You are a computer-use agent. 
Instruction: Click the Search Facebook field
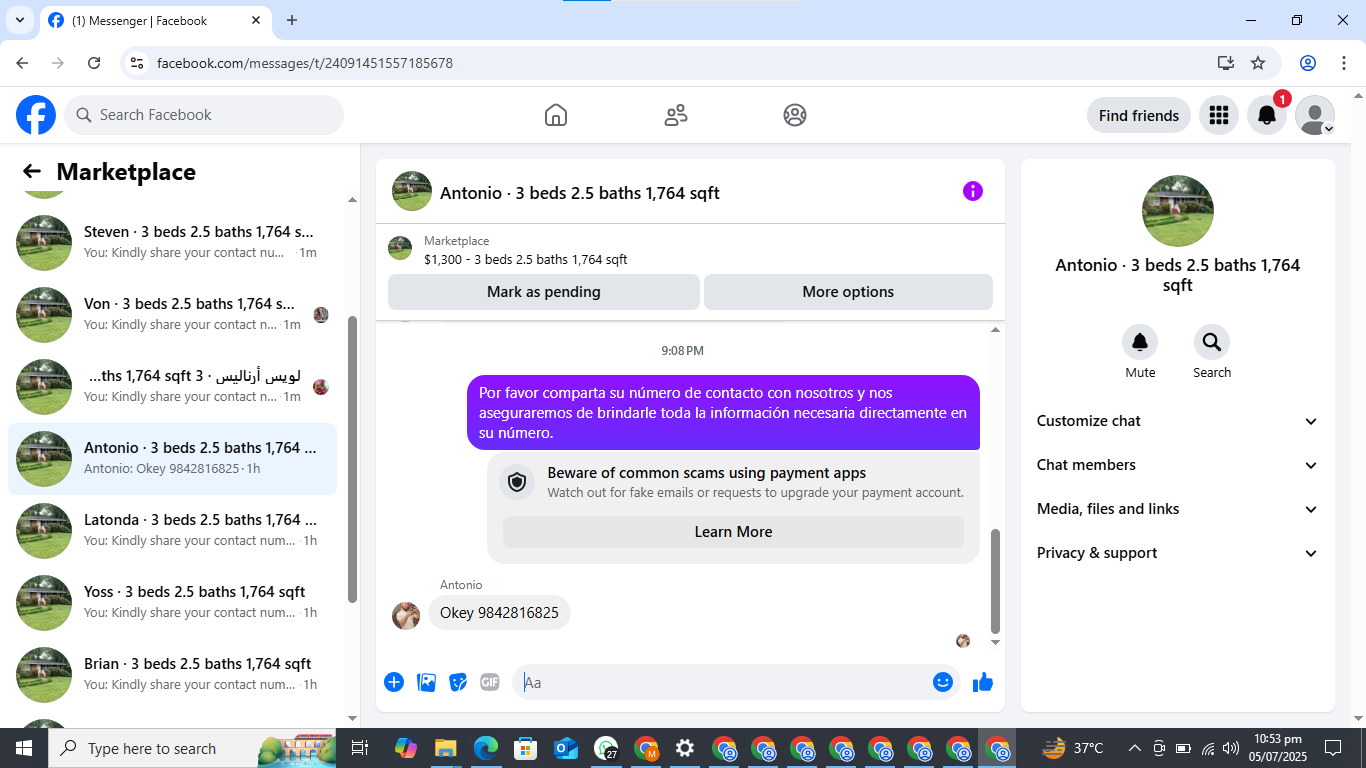point(204,115)
